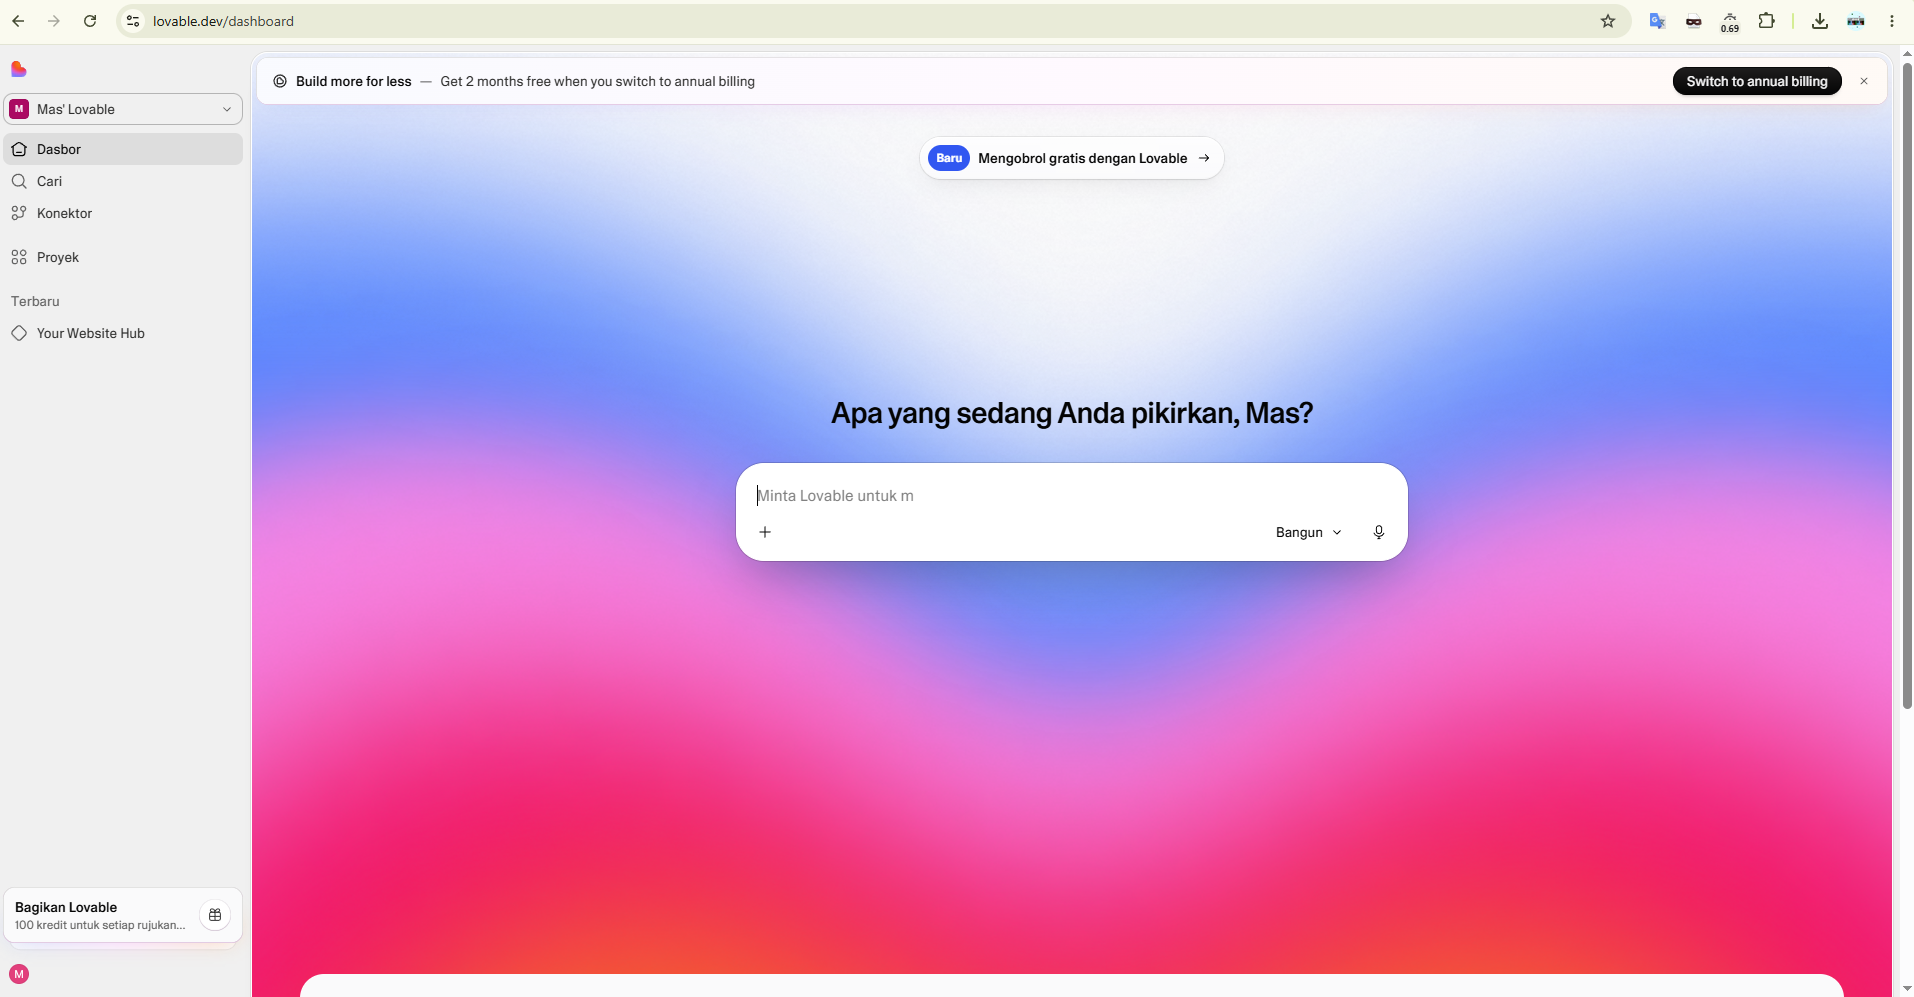Click the site information icon in address bar
Image resolution: width=1914 pixels, height=997 pixels.
[x=133, y=21]
